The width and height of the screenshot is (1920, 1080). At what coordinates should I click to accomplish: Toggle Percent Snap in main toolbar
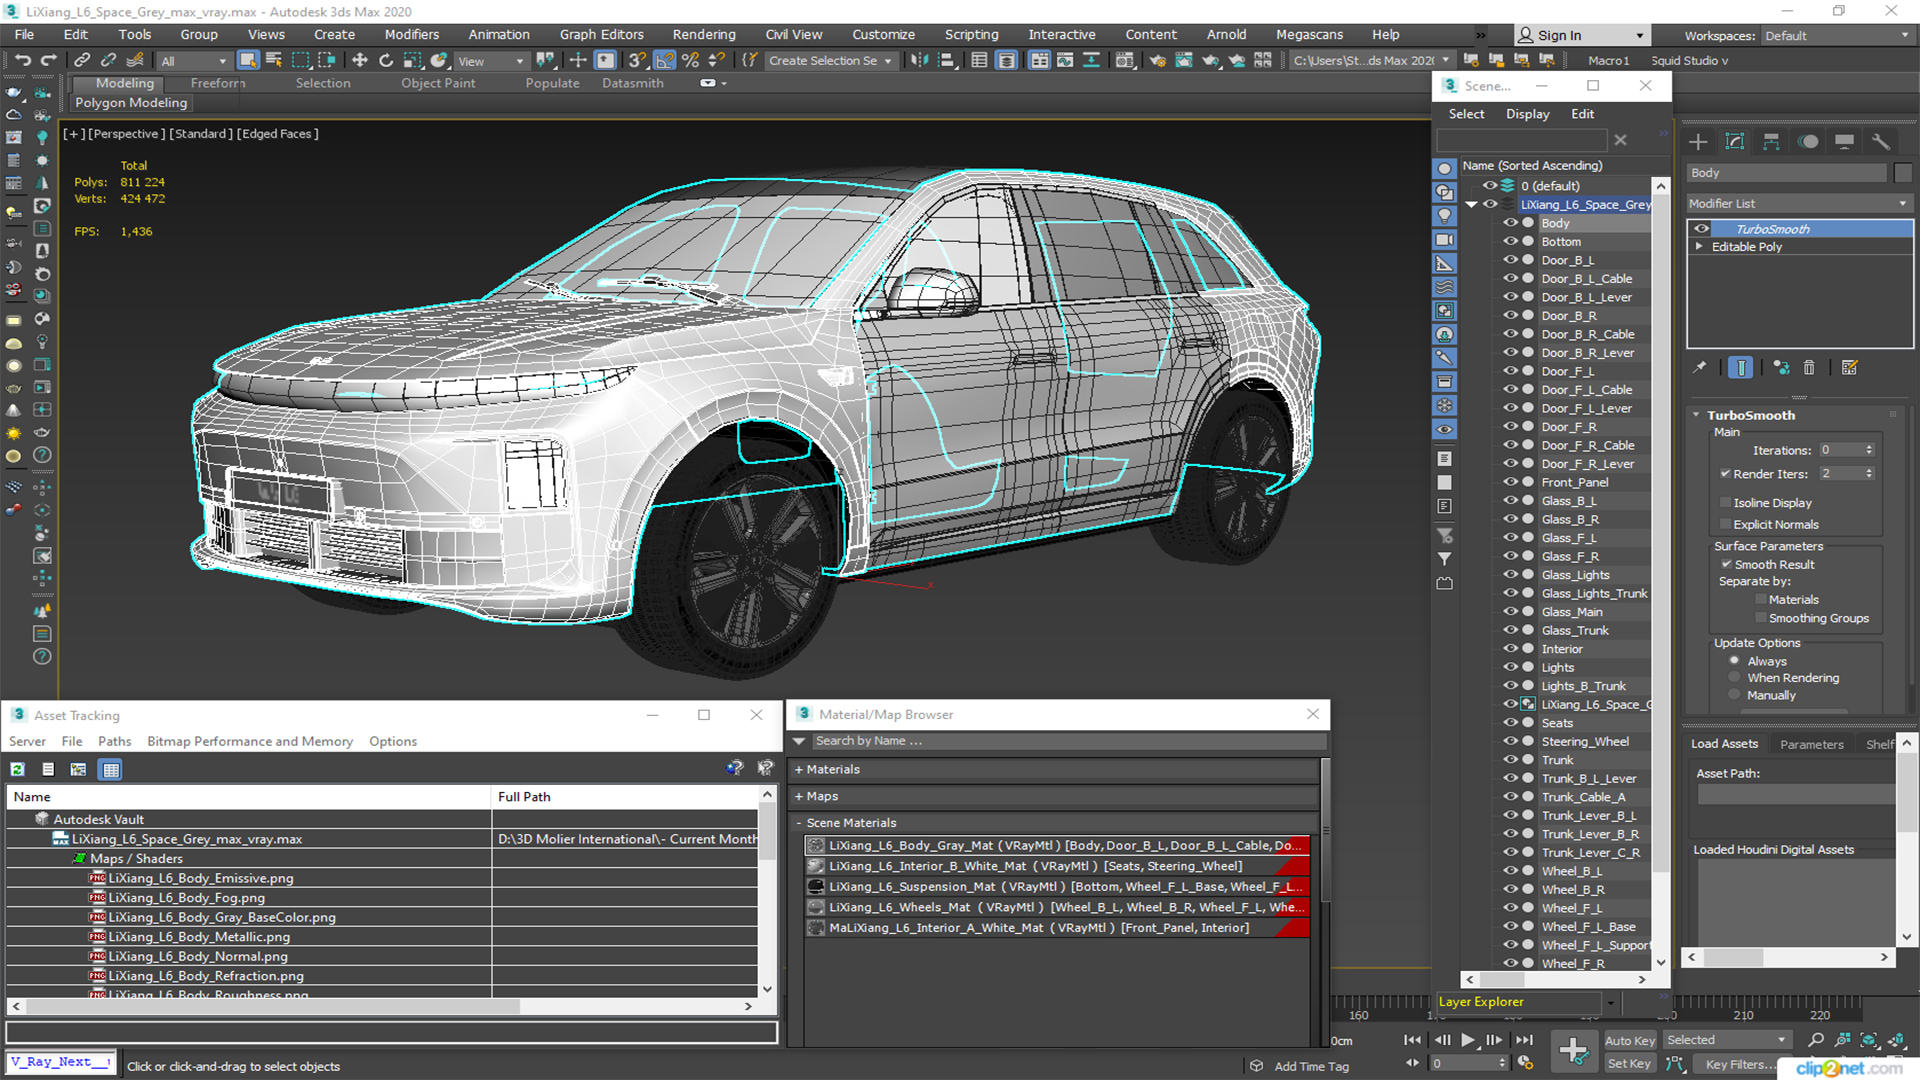coord(690,60)
